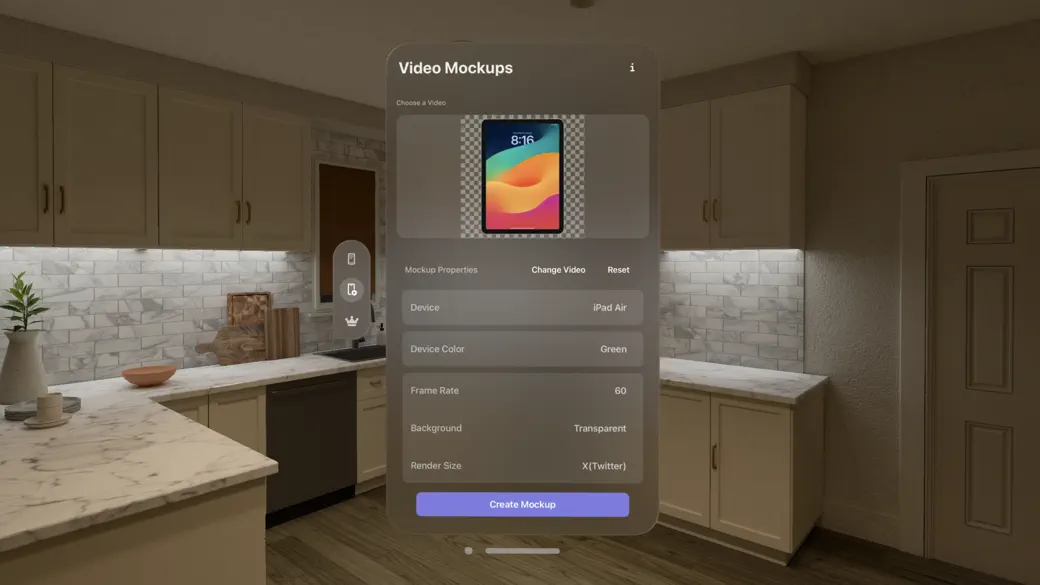Open the video mockup device icon
Image resolution: width=1040 pixels, height=585 pixels.
coord(352,289)
